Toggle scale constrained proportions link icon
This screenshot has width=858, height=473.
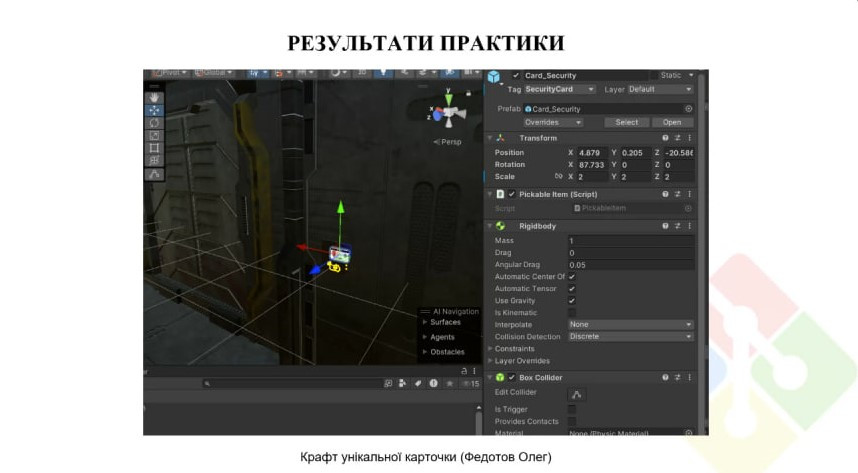[558, 176]
